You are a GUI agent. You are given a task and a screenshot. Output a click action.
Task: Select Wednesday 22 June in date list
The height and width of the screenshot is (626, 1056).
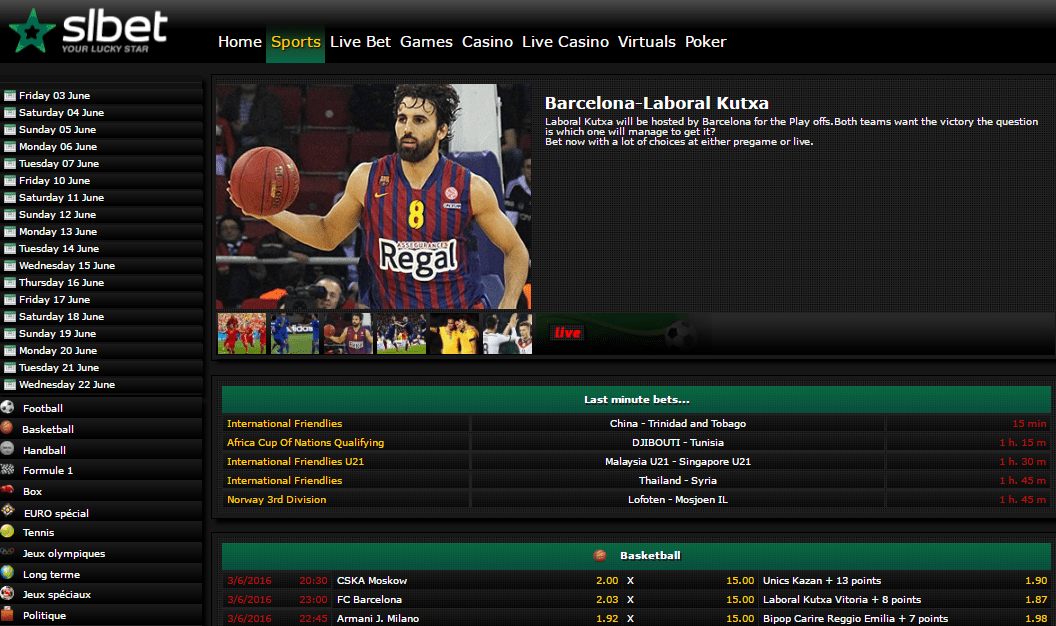click(67, 385)
